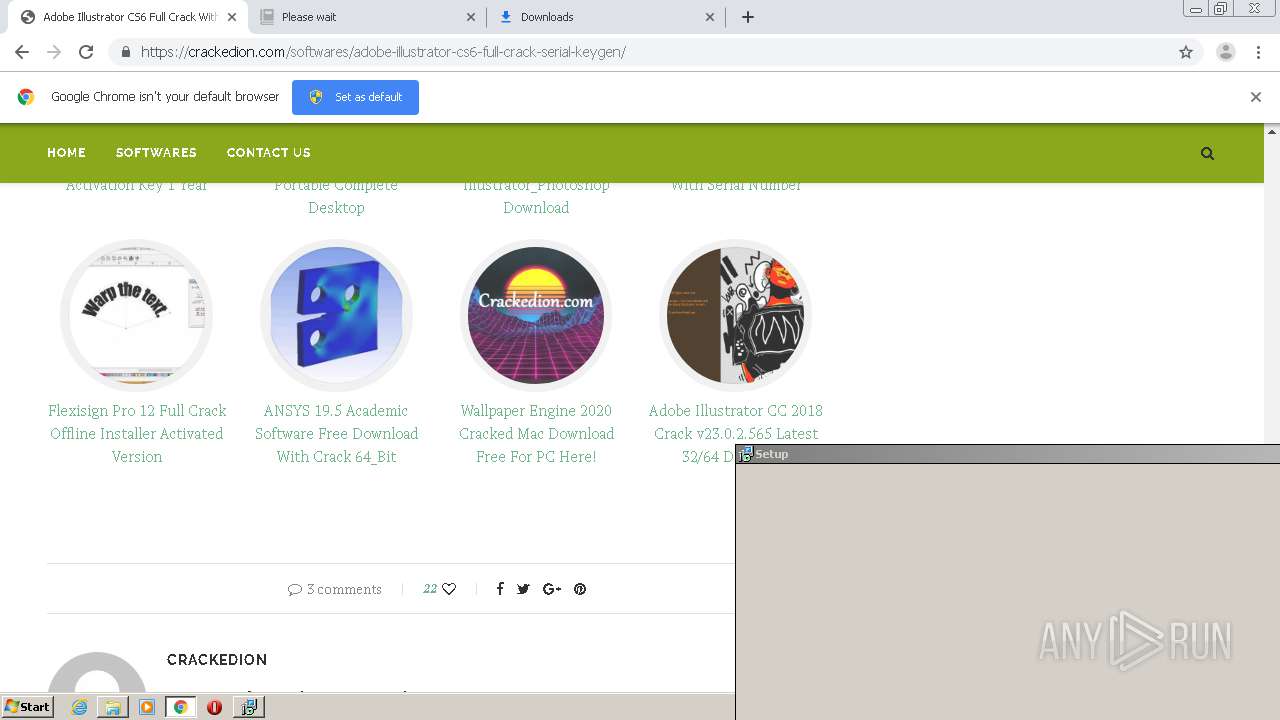The width and height of the screenshot is (1280, 720).
Task: Close the Downloads tab
Action: (x=710, y=17)
